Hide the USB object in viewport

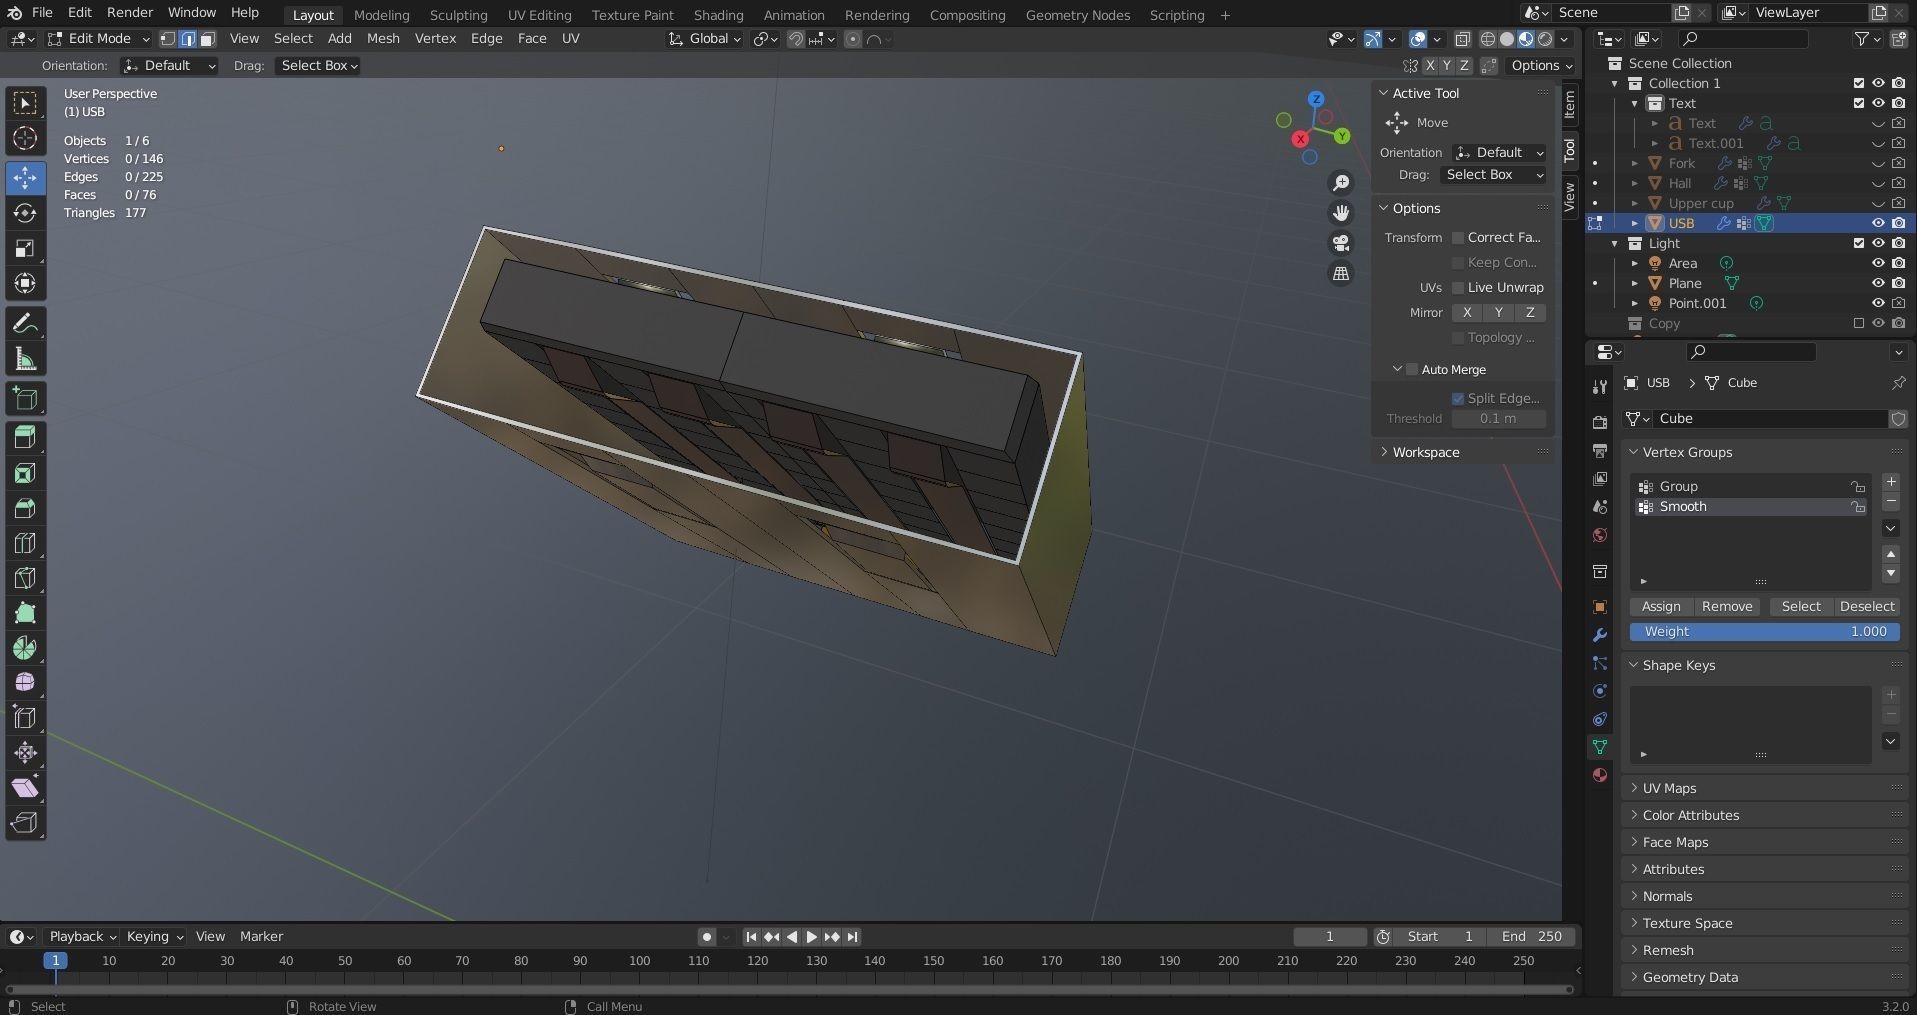(1878, 223)
